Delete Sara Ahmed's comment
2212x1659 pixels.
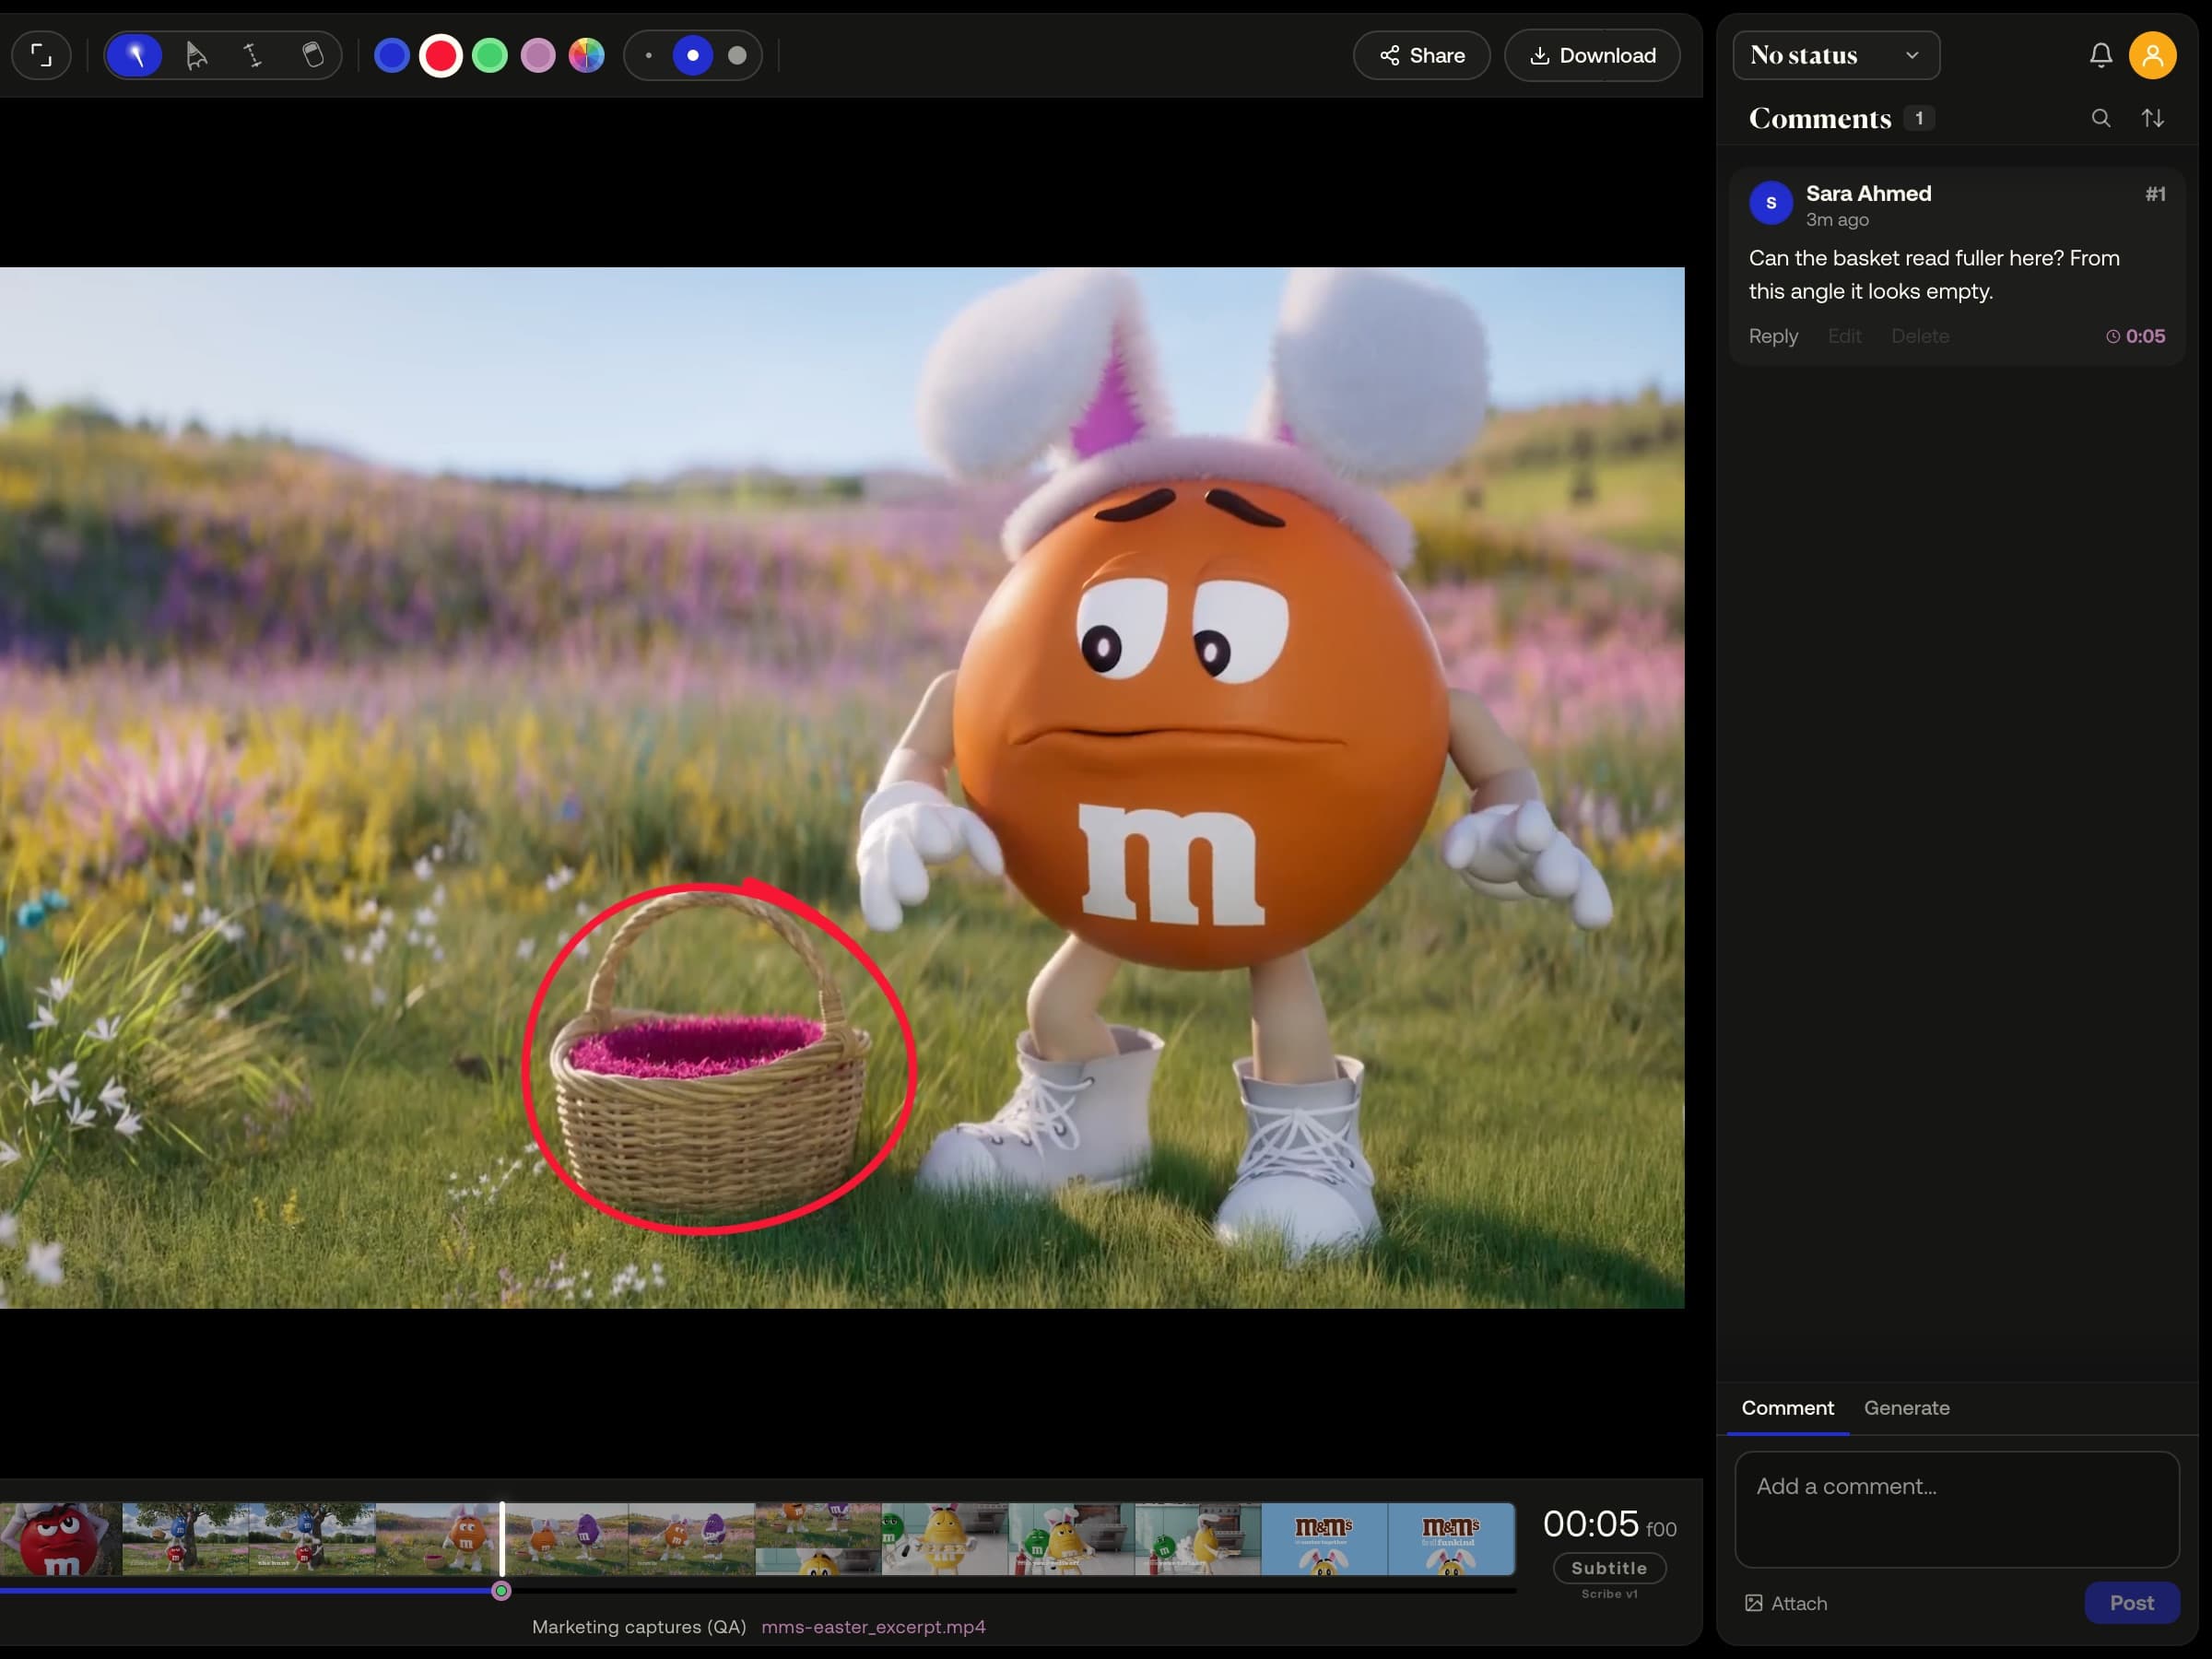(1919, 336)
